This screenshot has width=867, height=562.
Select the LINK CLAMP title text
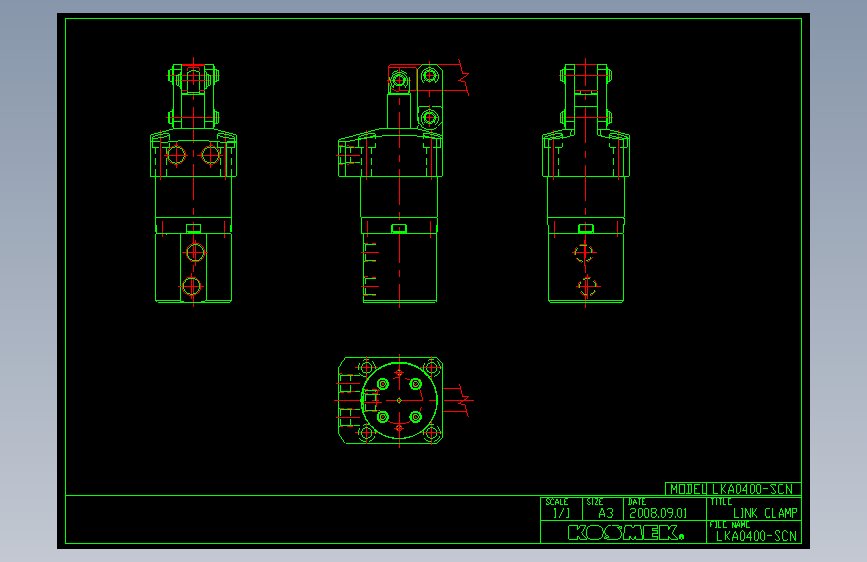765,513
